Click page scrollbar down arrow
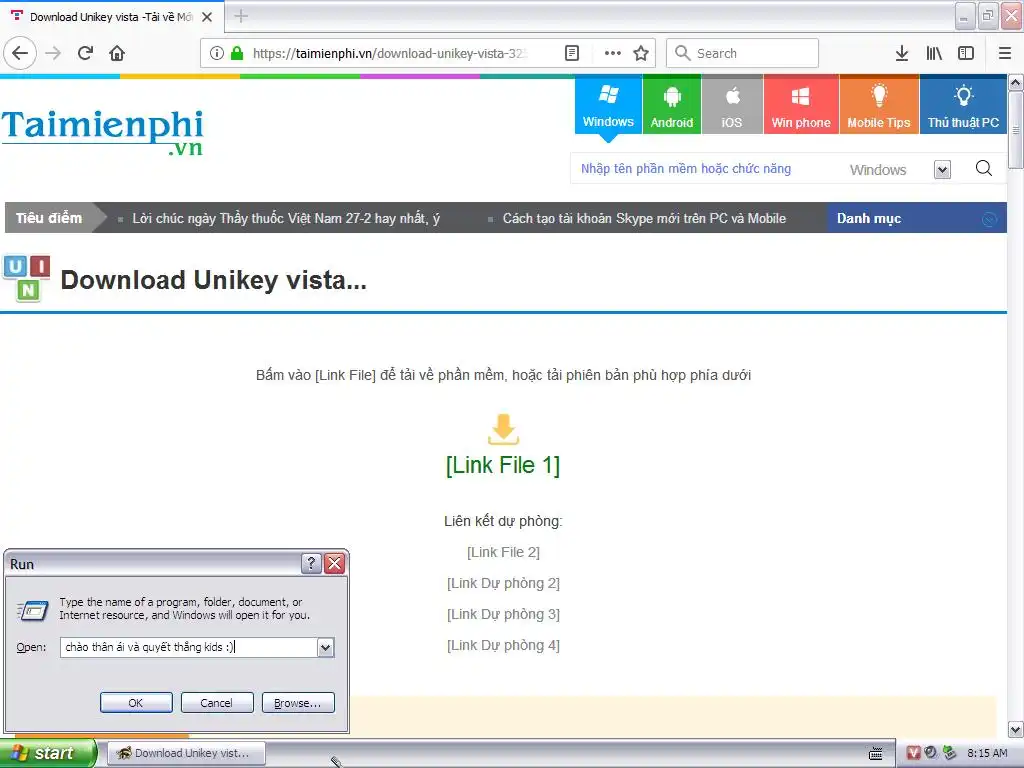This screenshot has width=1024, height=768. 1016,729
